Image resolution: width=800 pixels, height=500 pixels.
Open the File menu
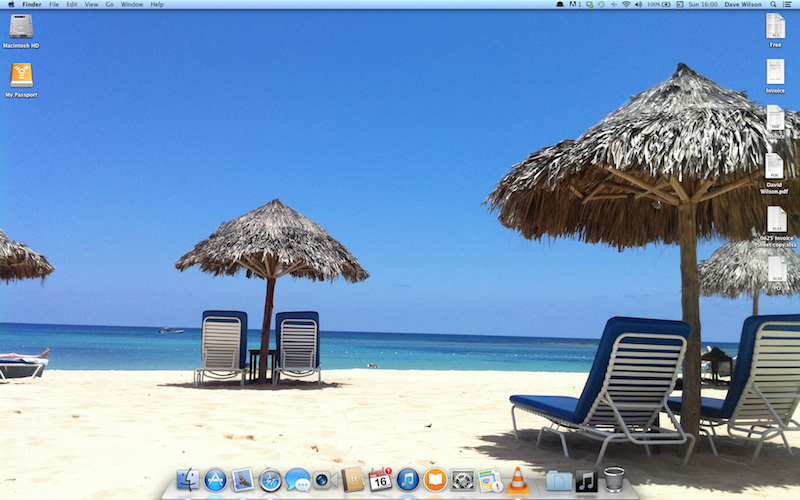coord(54,4)
